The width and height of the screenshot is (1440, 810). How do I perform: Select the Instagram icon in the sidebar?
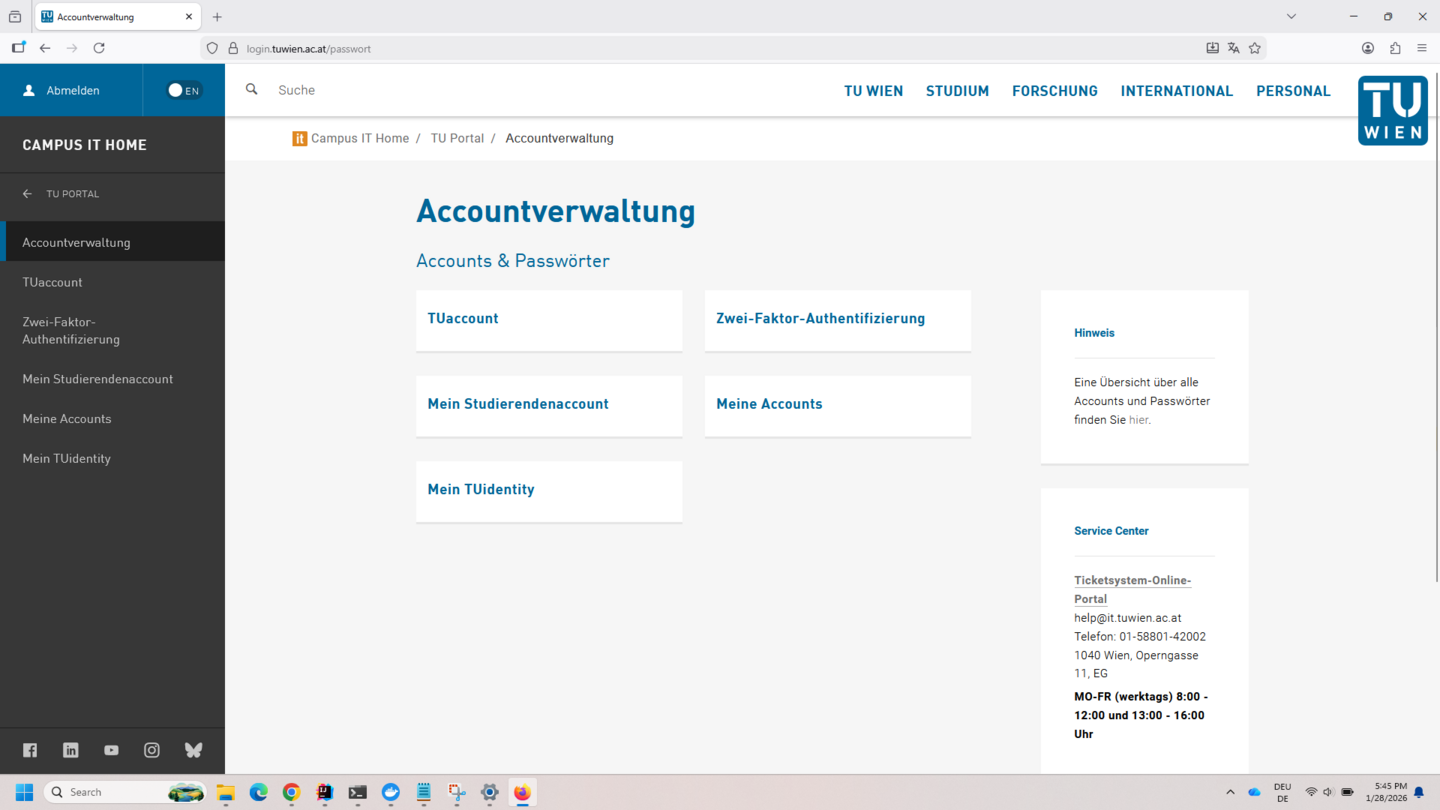click(x=152, y=750)
